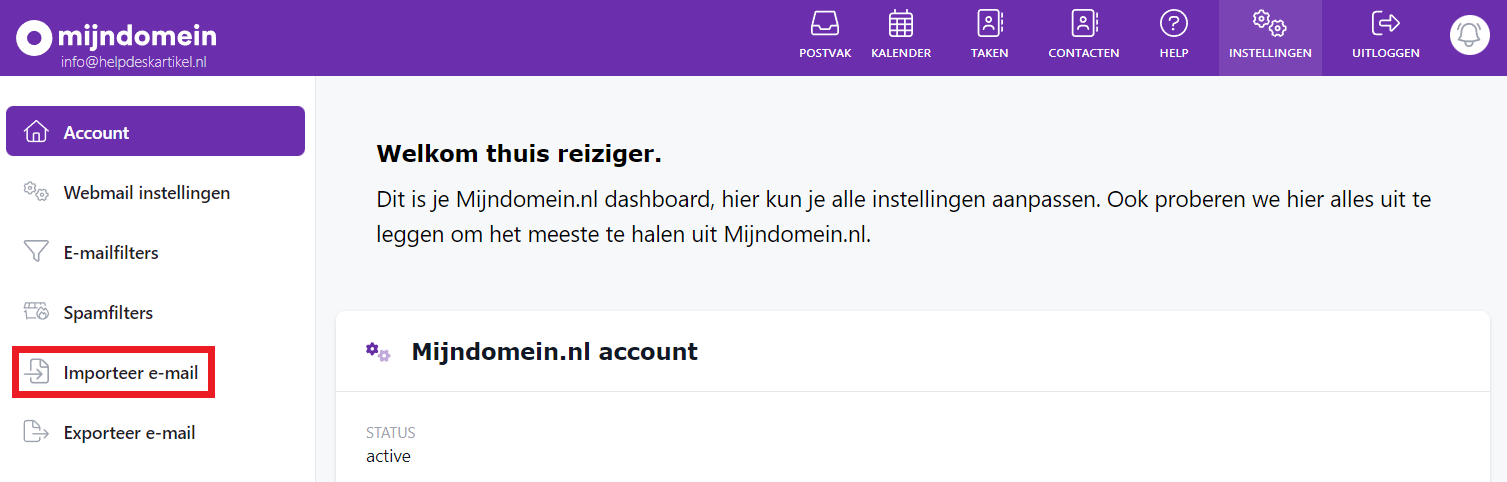Screen dimensions: 1507x482
Task: Open the Contacten address book icon
Action: click(x=1083, y=24)
